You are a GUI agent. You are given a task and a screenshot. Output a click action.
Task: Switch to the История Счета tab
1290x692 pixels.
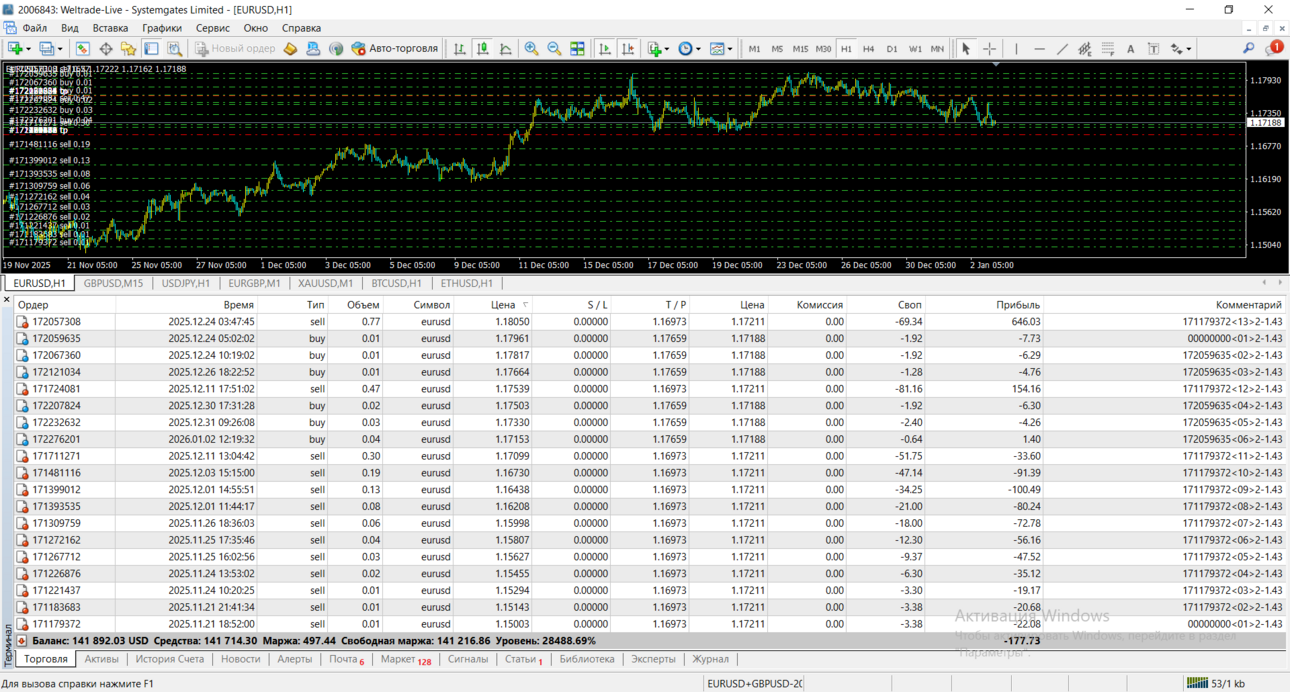(169, 659)
